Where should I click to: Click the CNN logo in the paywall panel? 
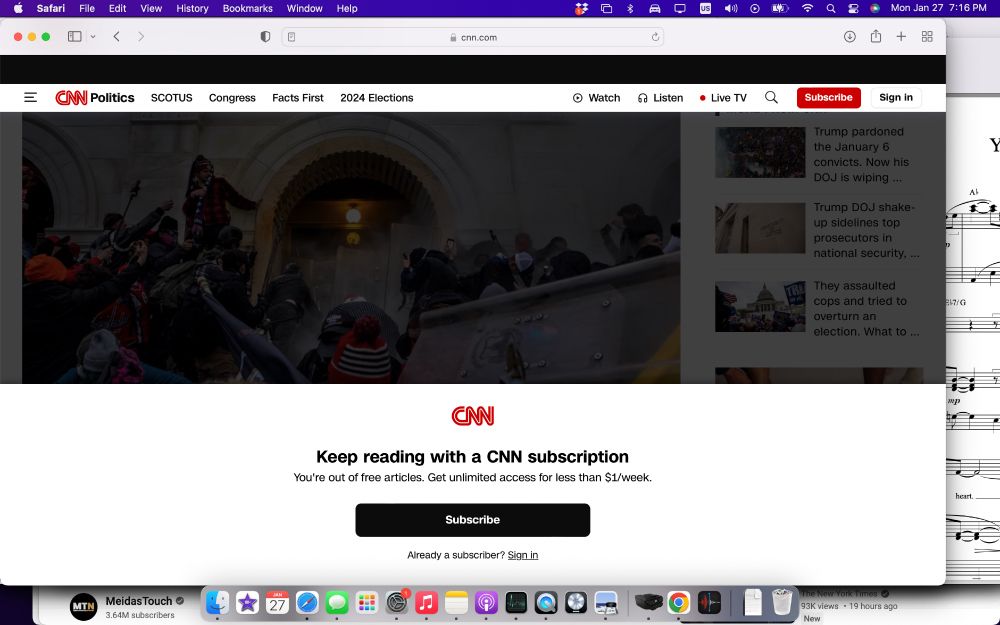473,416
